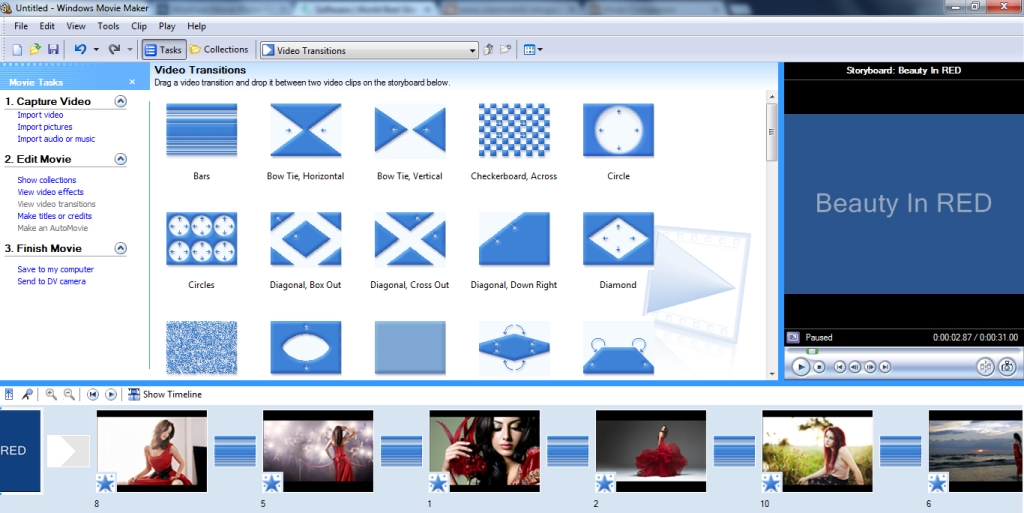Image resolution: width=1024 pixels, height=513 pixels.
Task: Click the Stop button in preview monitor
Action: 820,367
